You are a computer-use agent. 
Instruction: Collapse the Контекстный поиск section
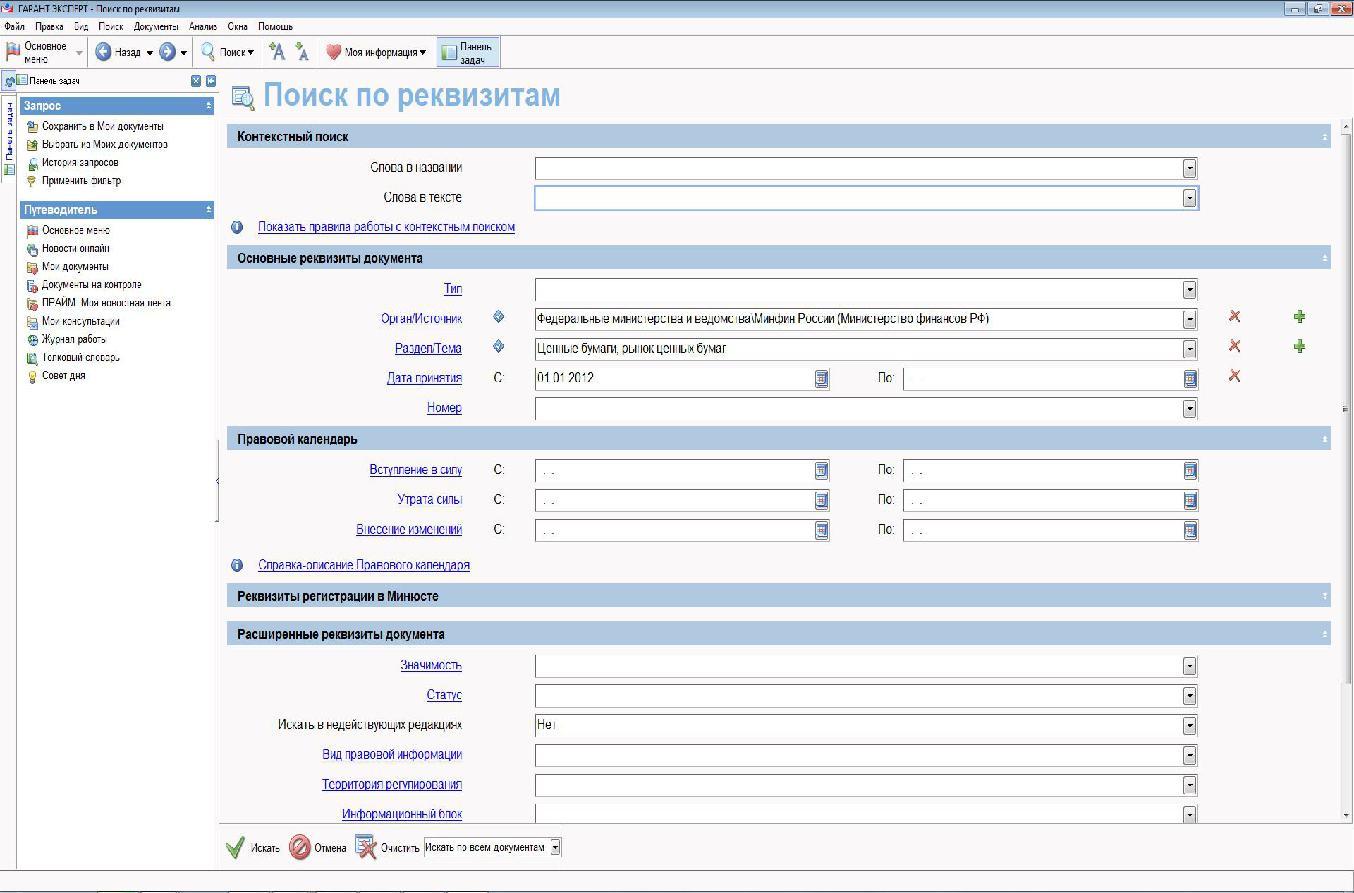1325,137
